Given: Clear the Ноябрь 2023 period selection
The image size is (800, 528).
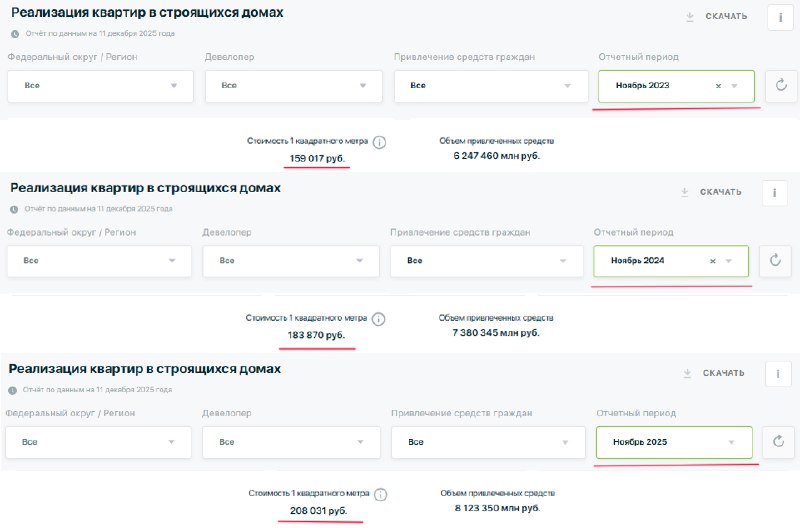Looking at the screenshot, I should 718,86.
